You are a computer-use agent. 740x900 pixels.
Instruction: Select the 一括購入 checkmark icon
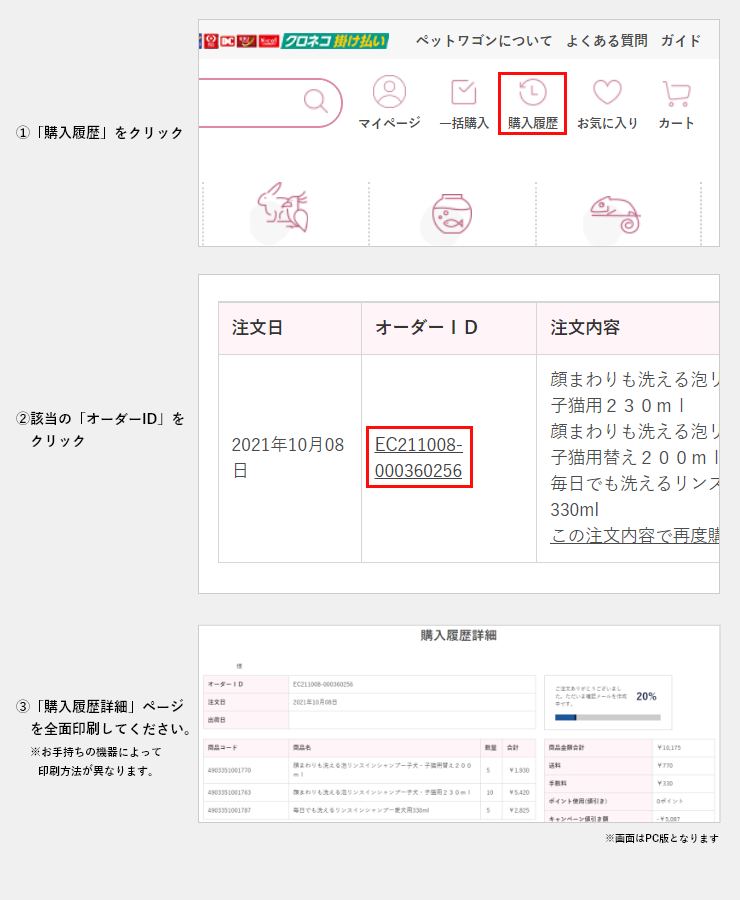coord(464,93)
